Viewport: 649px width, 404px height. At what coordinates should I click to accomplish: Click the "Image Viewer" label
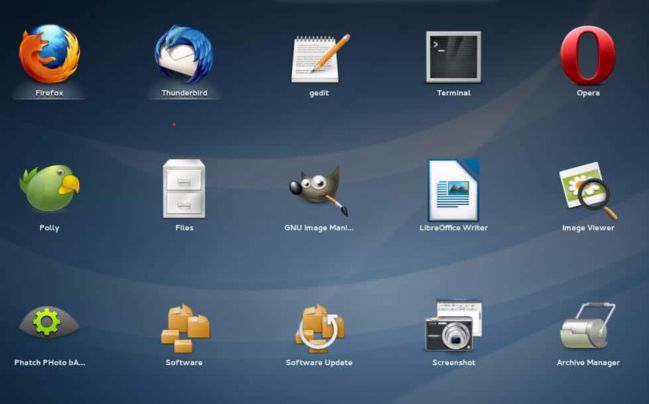[x=588, y=228]
